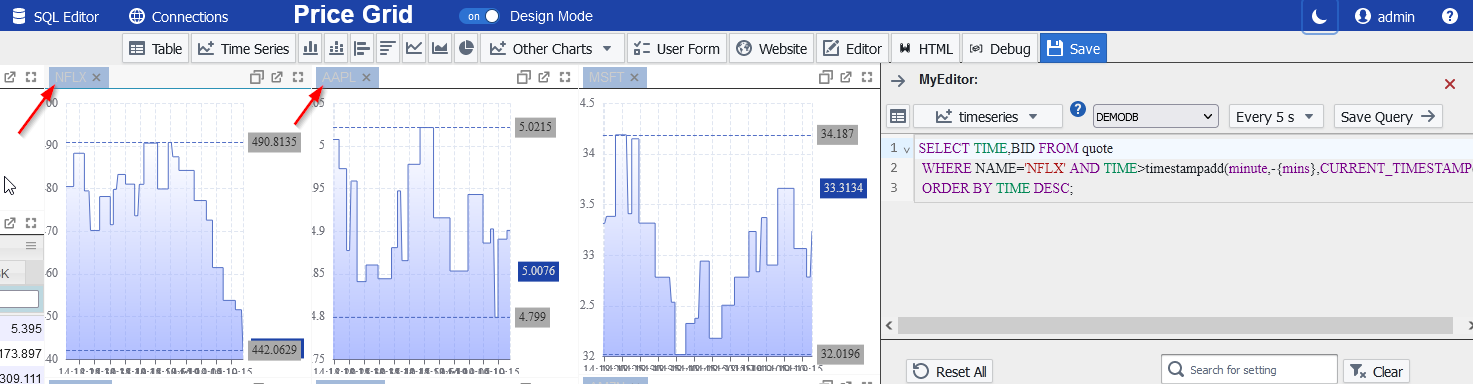
Task: Restore the MSFT panel with stacked-windows icon
Action: (825, 77)
